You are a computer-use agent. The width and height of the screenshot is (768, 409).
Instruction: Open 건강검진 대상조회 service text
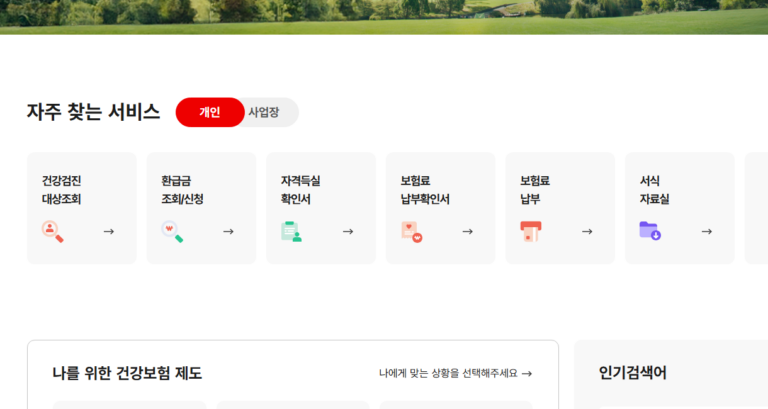pyautogui.click(x=61, y=190)
